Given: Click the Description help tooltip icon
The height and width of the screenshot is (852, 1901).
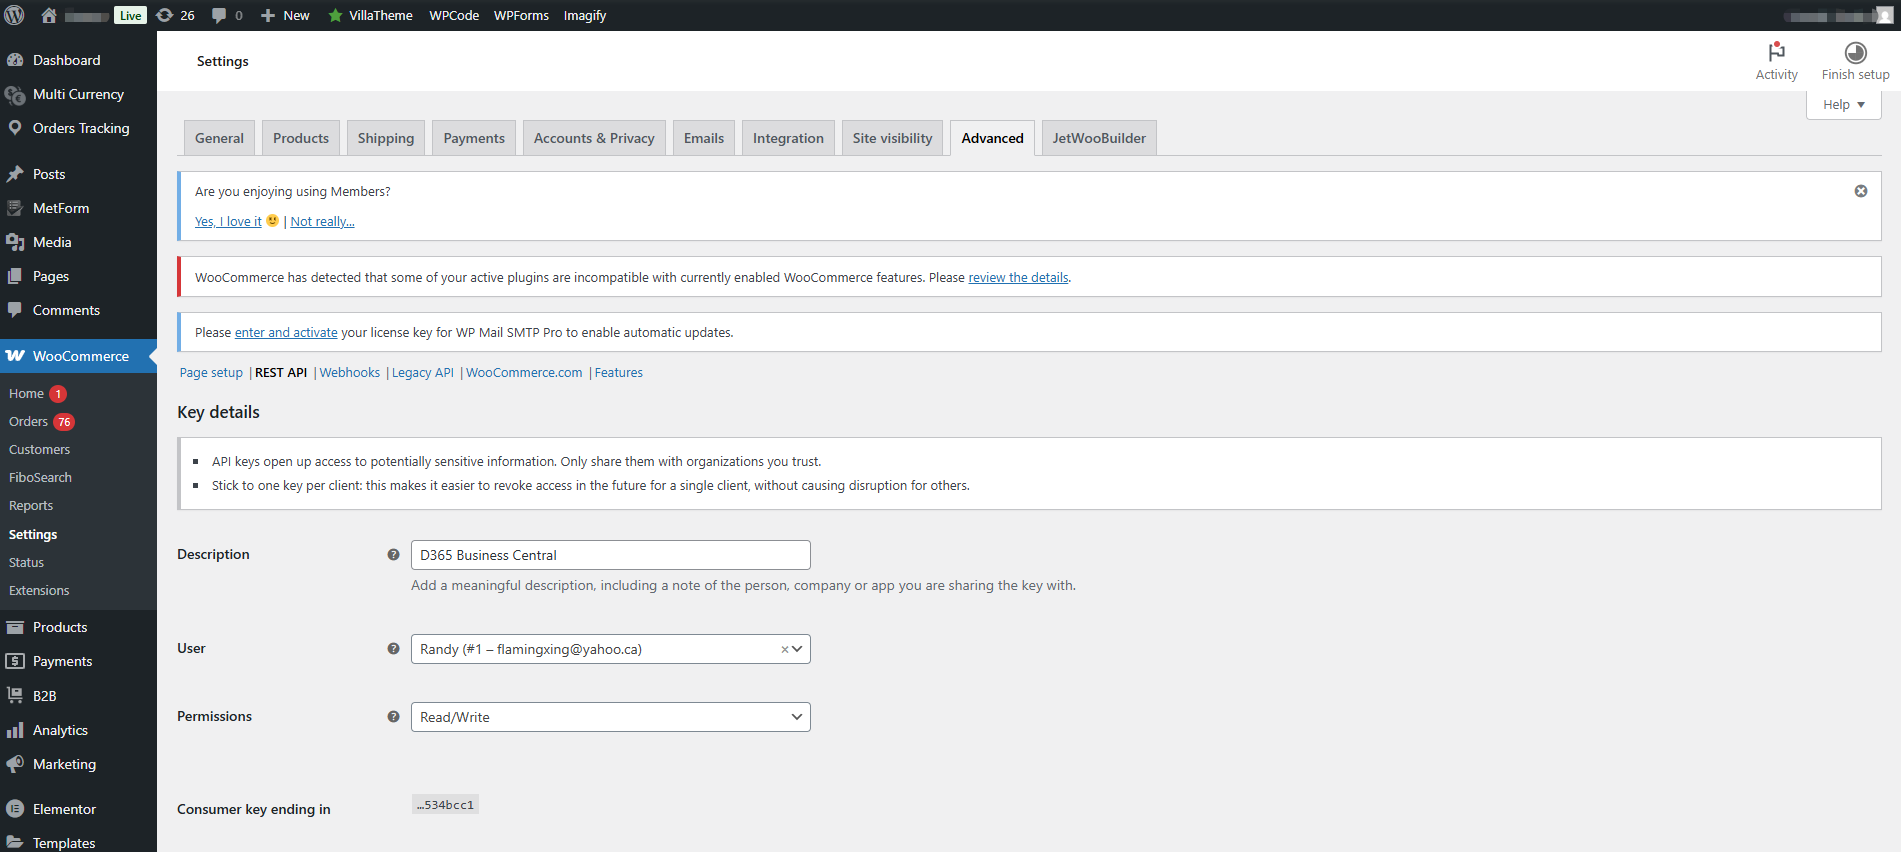Looking at the screenshot, I should click(x=393, y=554).
